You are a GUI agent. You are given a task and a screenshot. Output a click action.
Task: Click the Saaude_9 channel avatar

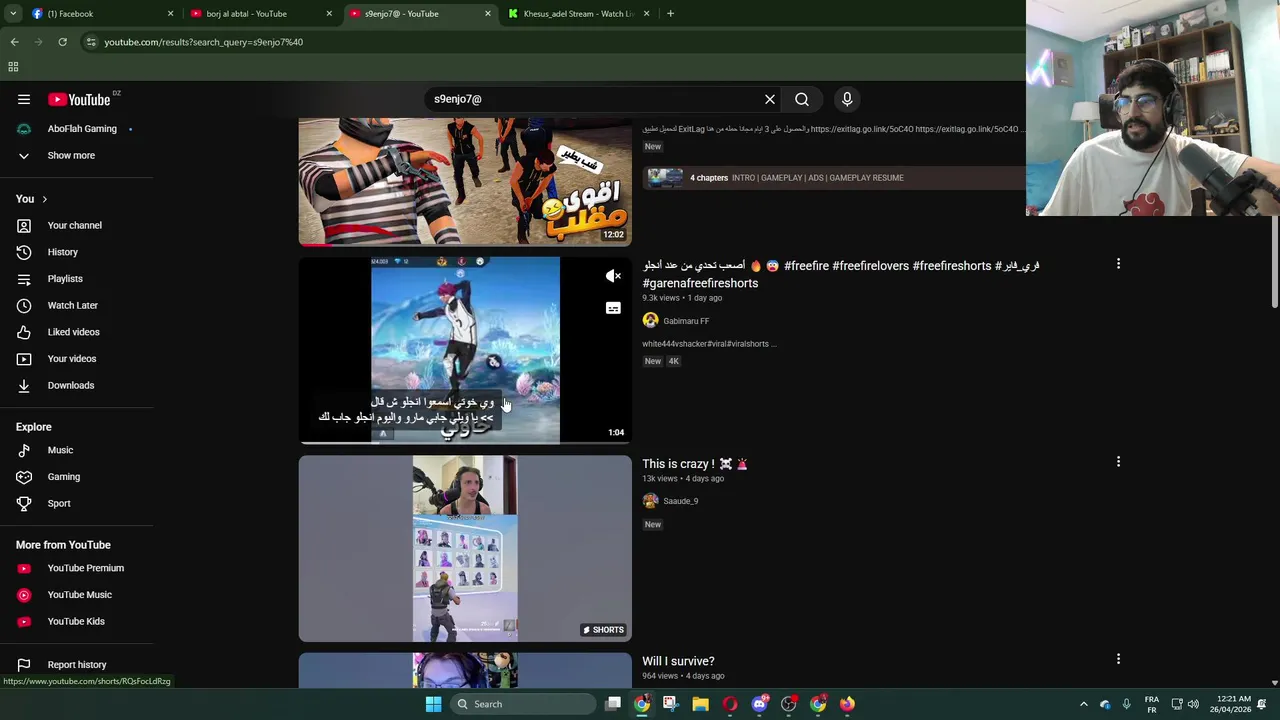tap(650, 501)
